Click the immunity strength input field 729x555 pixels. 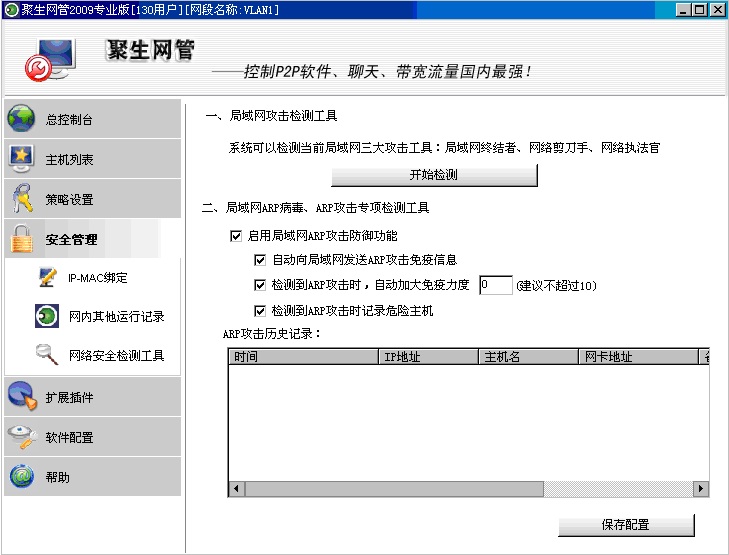[x=496, y=285]
